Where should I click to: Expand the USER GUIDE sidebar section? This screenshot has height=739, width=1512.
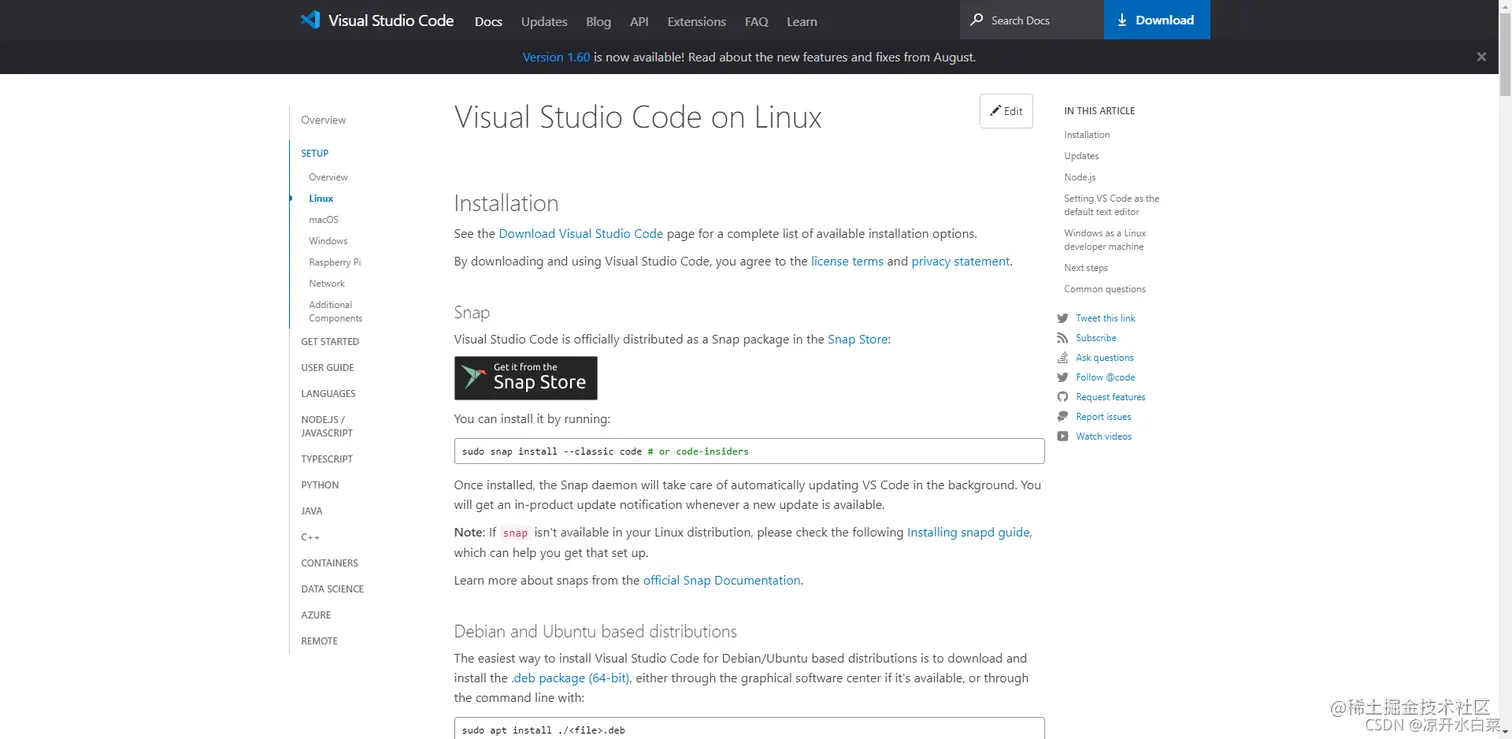[328, 368]
